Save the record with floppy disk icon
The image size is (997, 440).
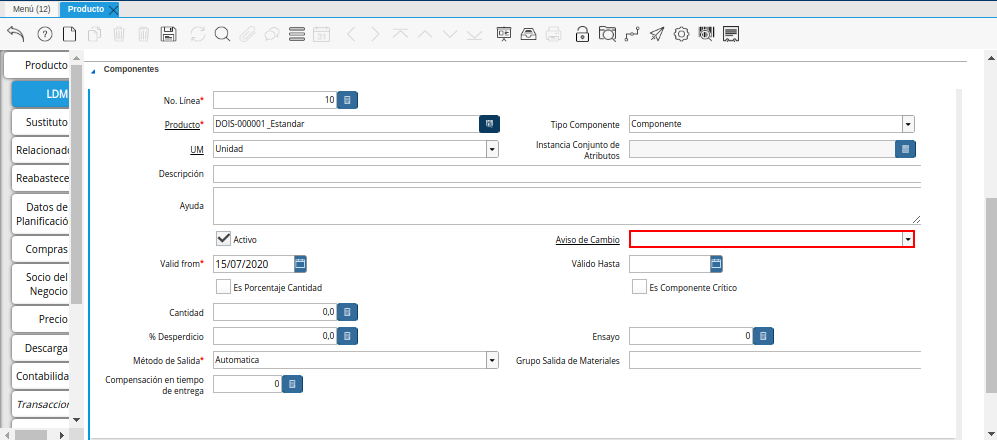169,34
